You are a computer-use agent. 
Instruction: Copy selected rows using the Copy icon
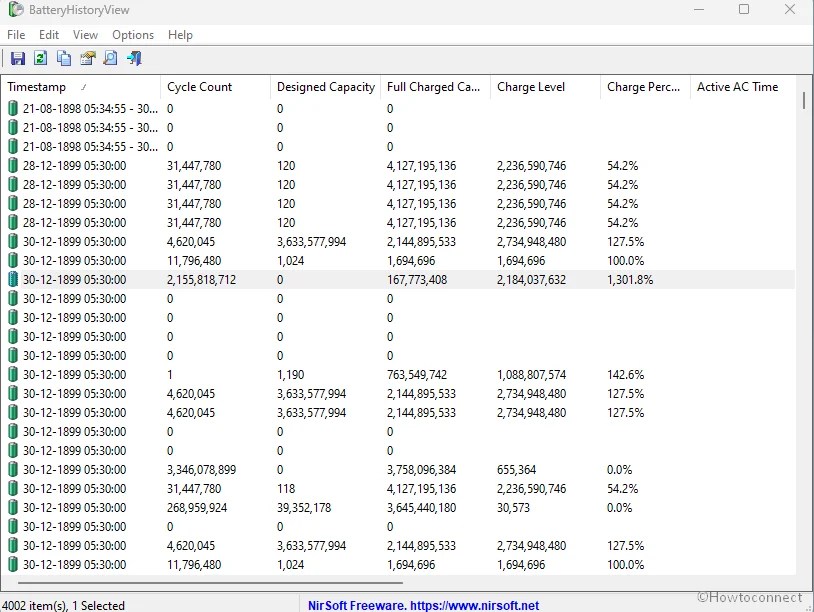point(62,58)
